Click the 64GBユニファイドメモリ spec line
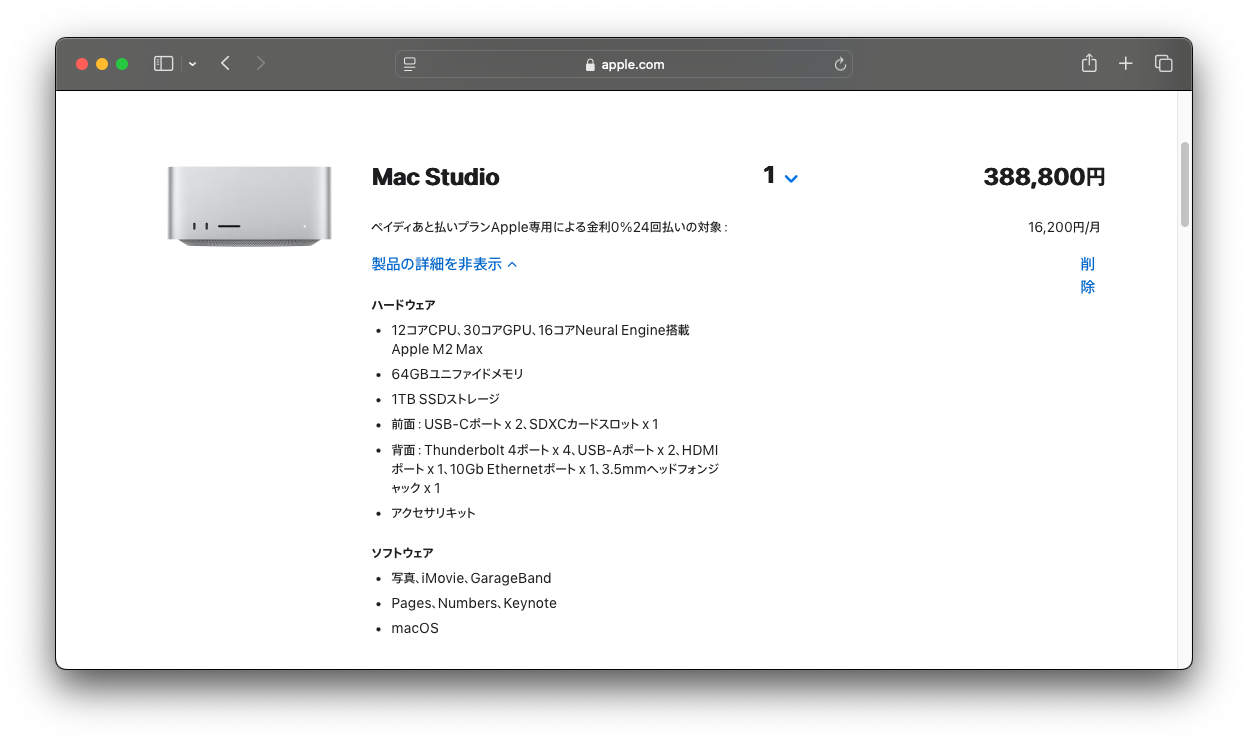1248x743 pixels. pos(458,374)
